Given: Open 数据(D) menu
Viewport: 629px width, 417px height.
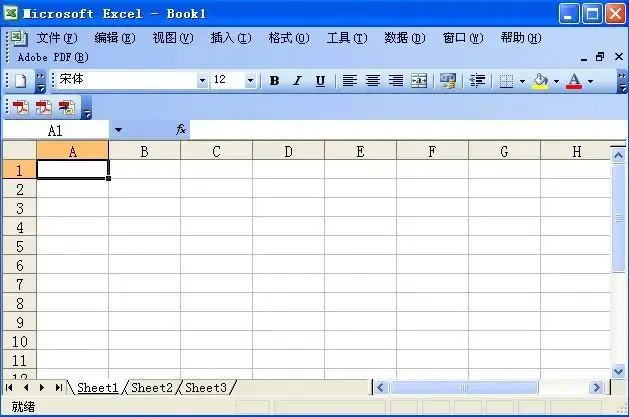Looking at the screenshot, I should coord(405,38).
